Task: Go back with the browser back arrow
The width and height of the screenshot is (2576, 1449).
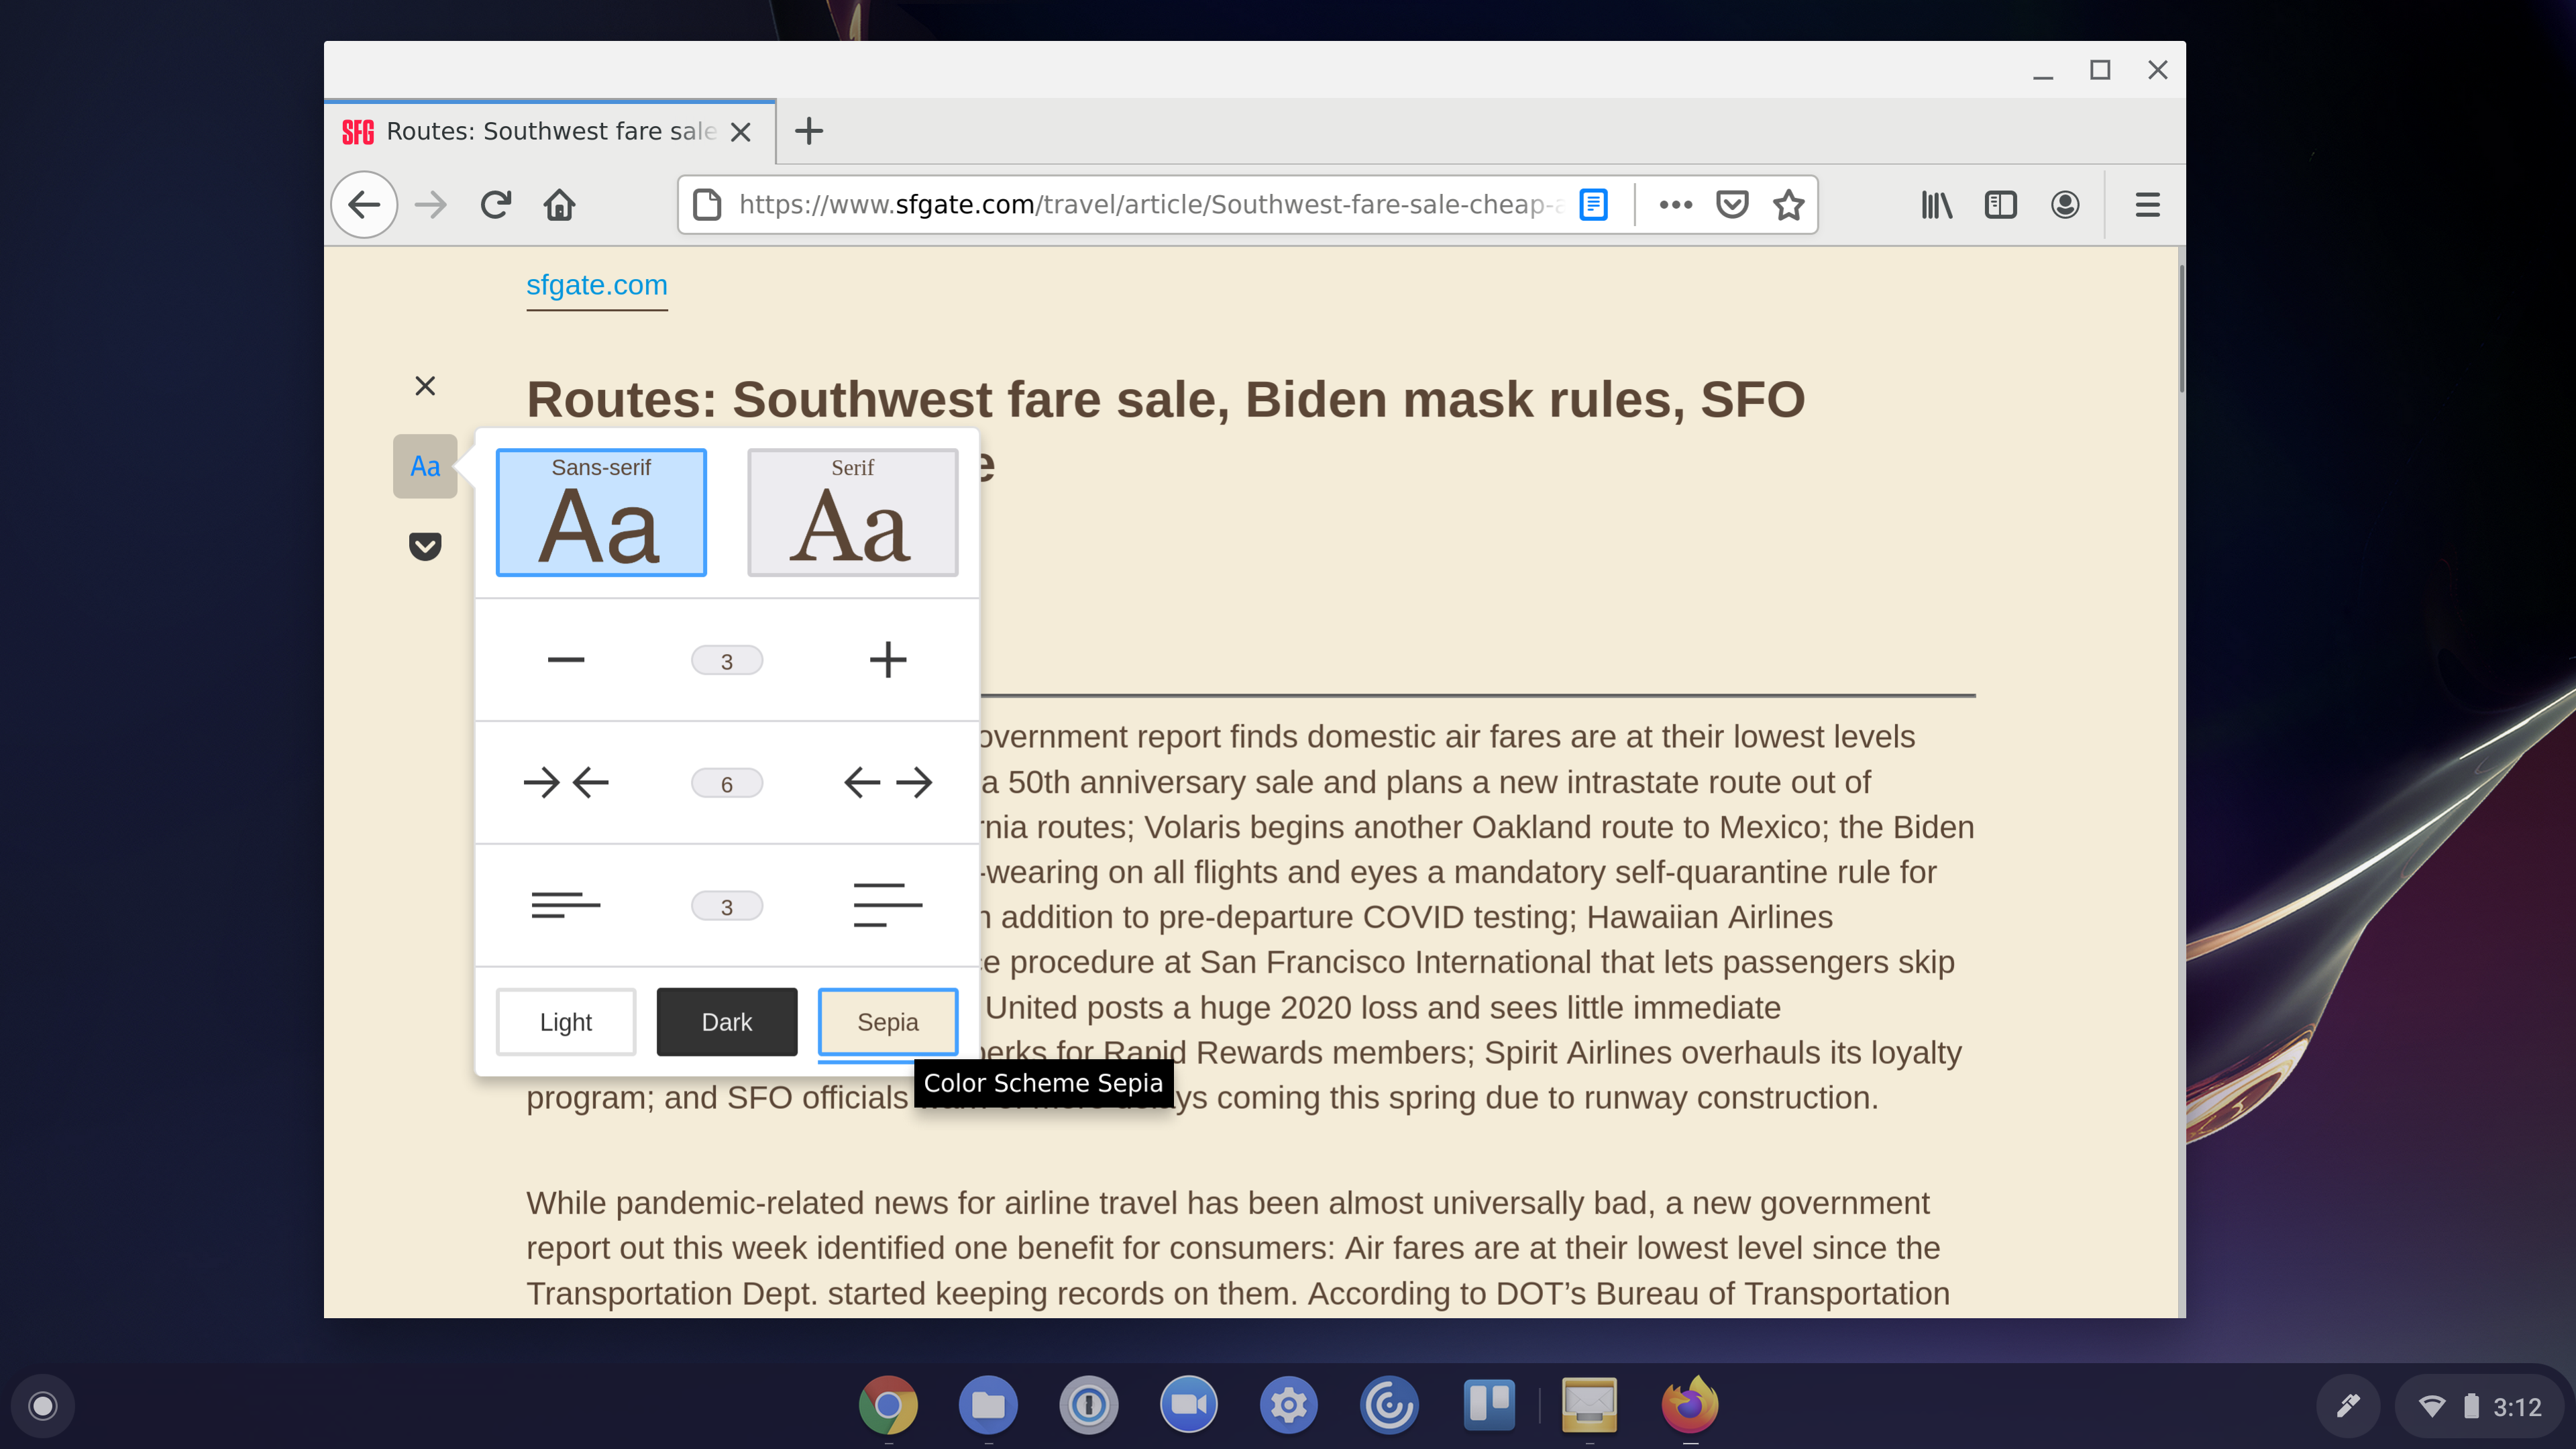Action: click(x=364, y=205)
